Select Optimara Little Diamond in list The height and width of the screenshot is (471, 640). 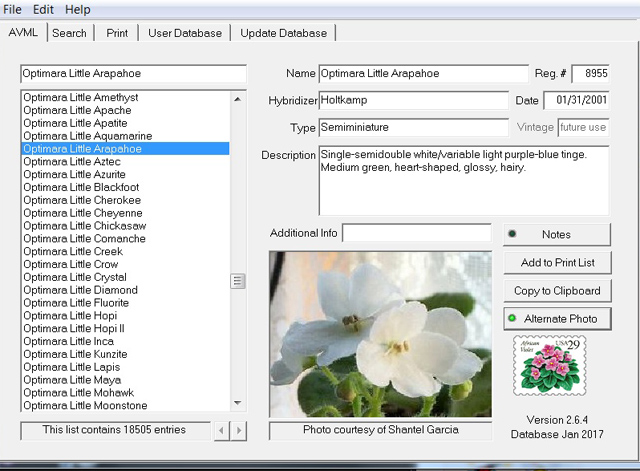(125, 290)
